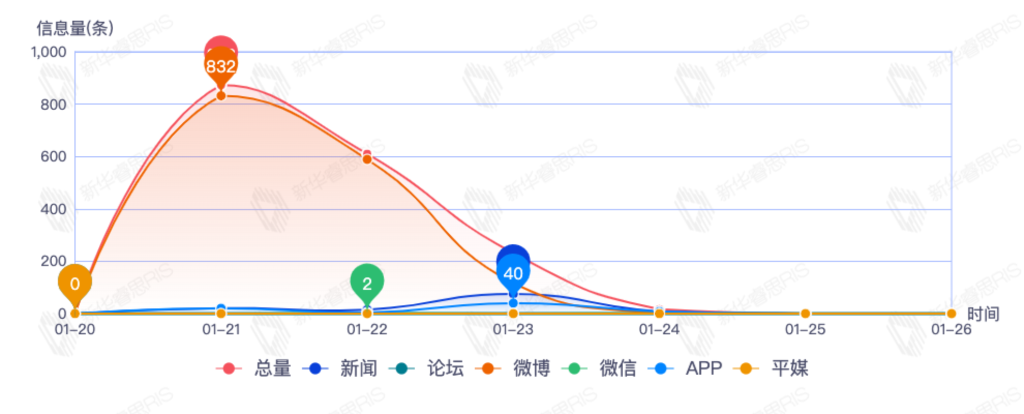Screen dimensions: 1024x414
Task: Click the data point at 01-26
Action: [x=951, y=314]
